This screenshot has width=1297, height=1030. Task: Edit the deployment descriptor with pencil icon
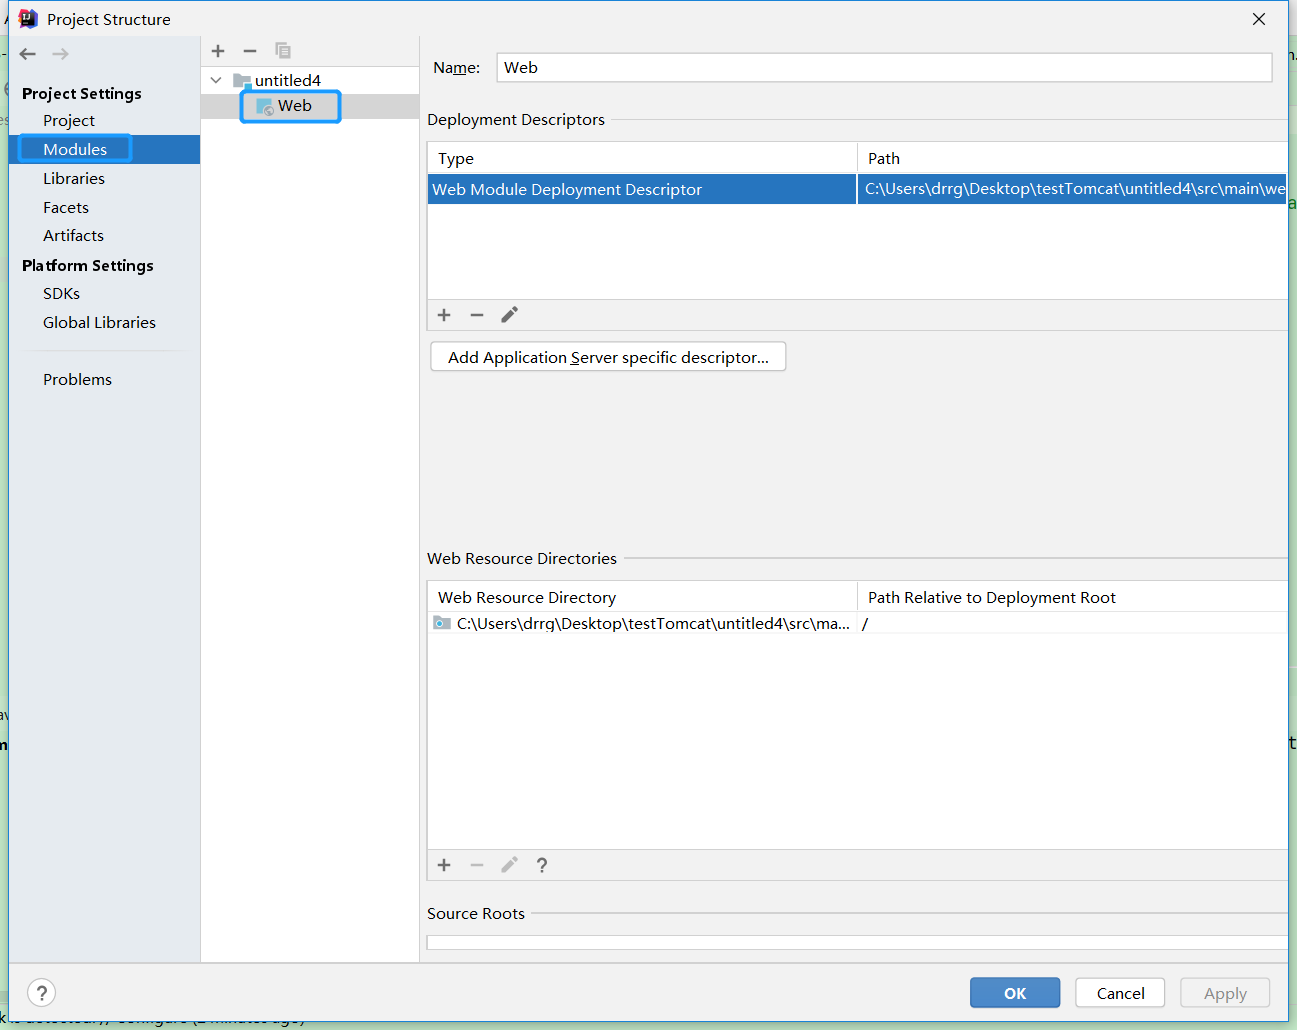pyautogui.click(x=509, y=315)
